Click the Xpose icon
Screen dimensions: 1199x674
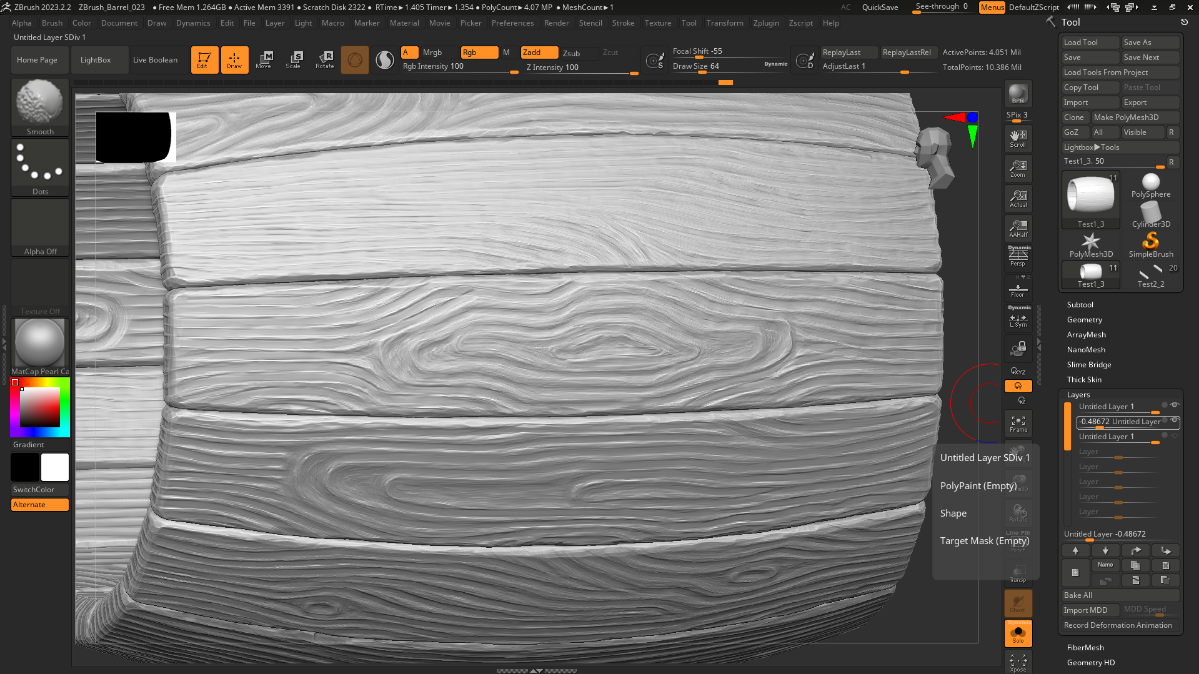coord(1018,663)
